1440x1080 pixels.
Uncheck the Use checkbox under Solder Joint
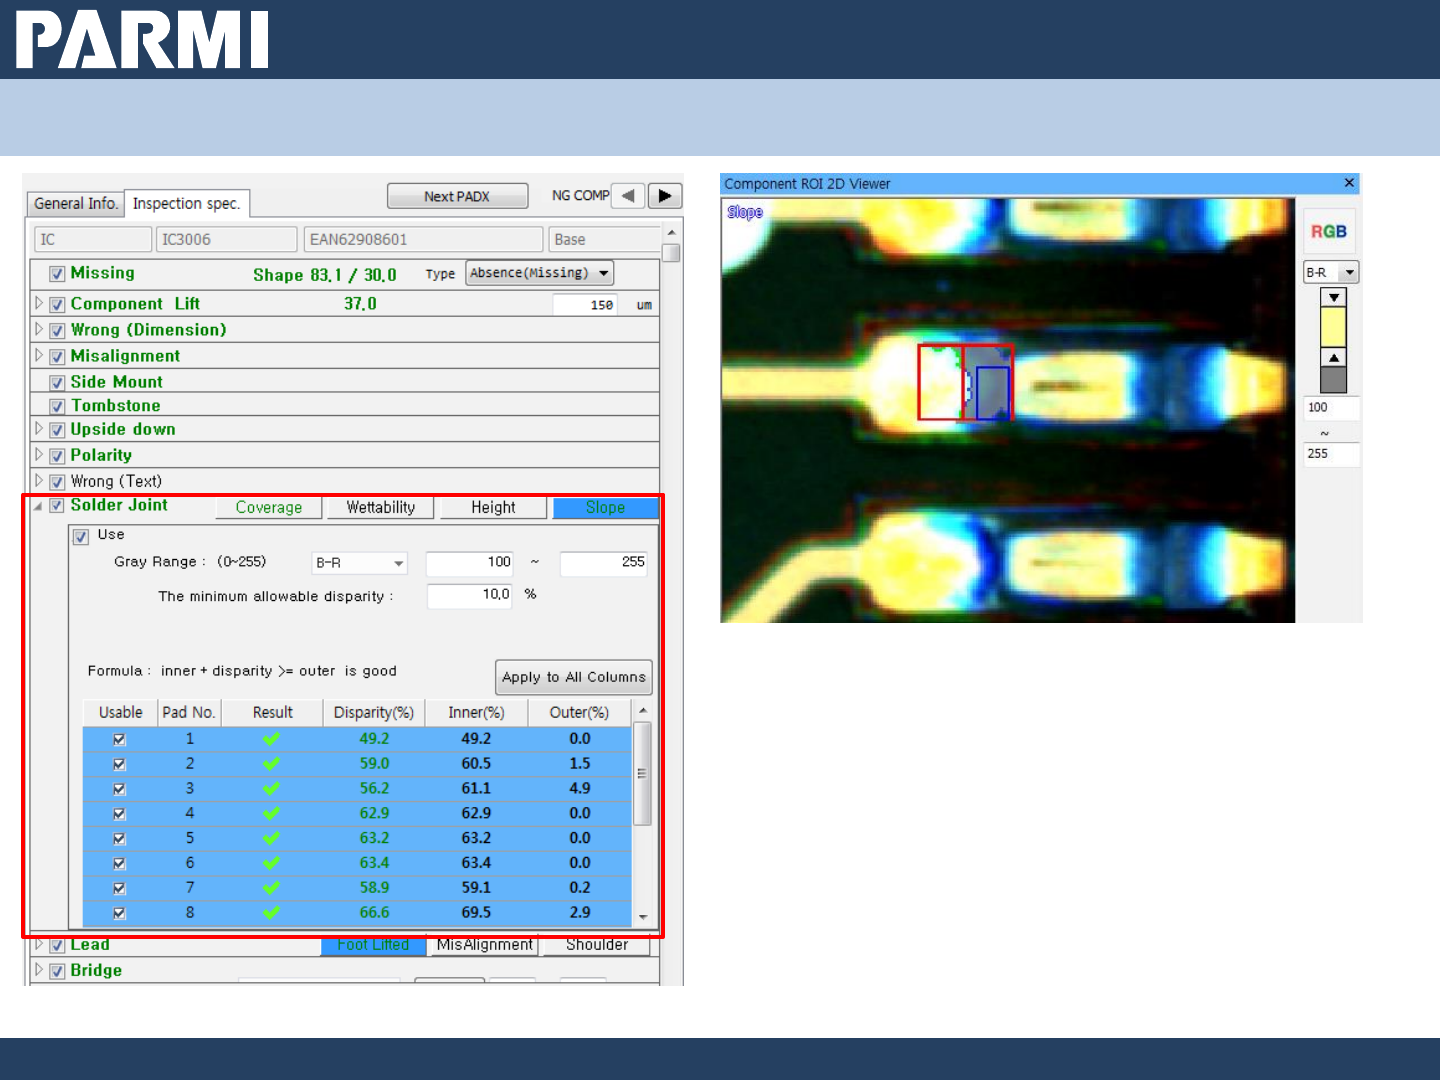[81, 537]
